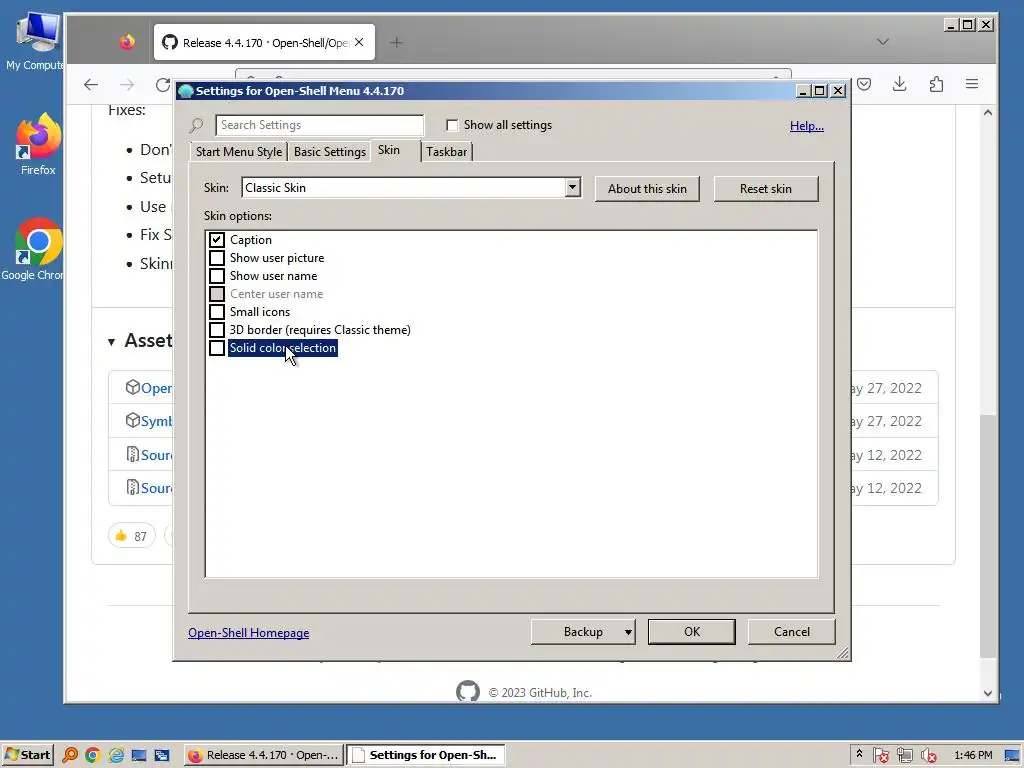Image resolution: width=1024 pixels, height=768 pixels.
Task: Open Action Center flag tray icon
Action: [880, 755]
